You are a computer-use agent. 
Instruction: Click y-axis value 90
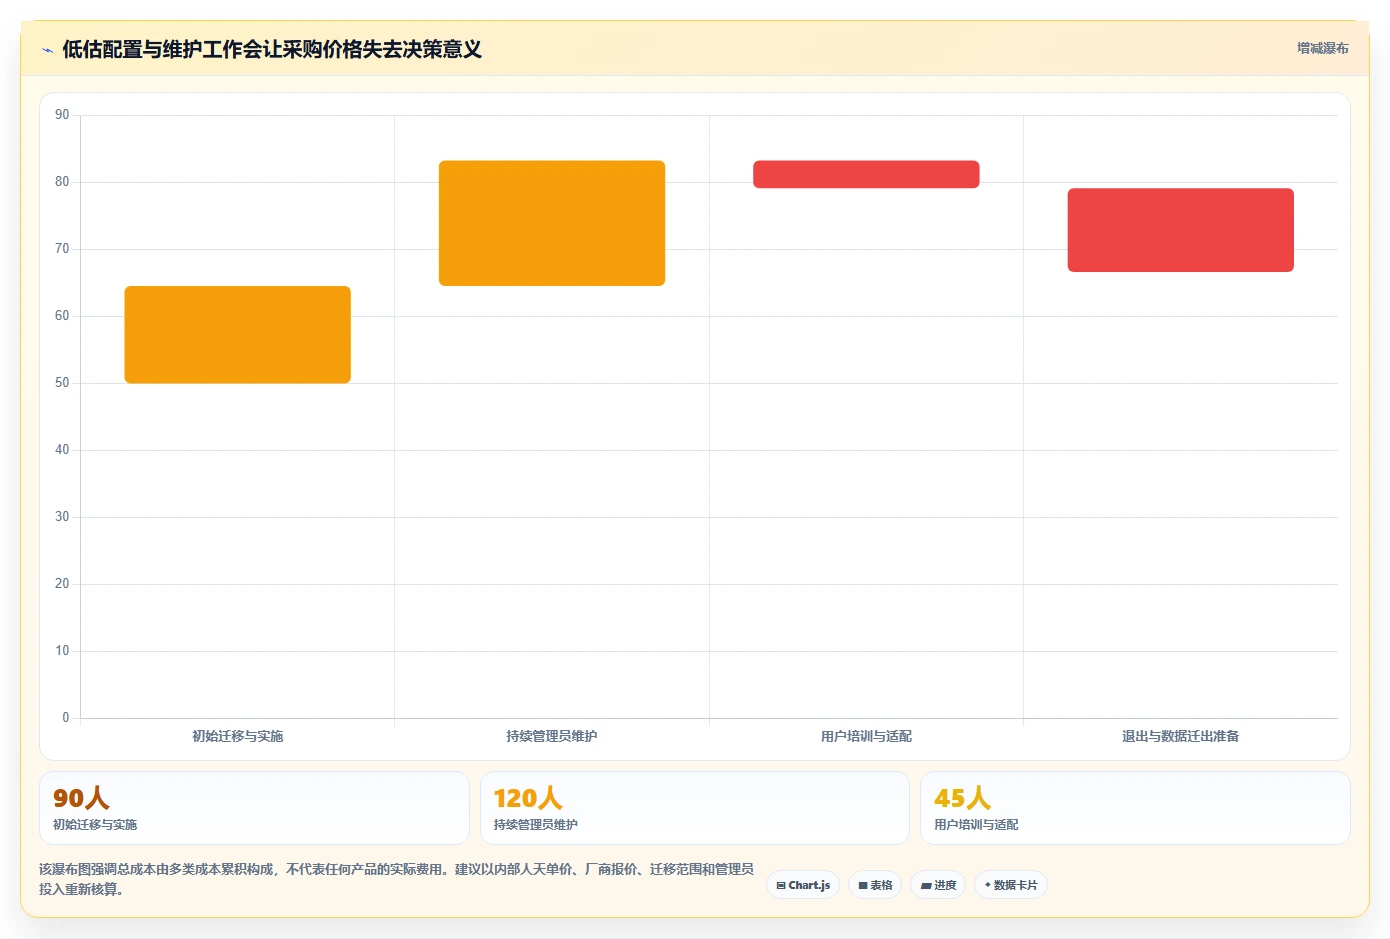(62, 115)
